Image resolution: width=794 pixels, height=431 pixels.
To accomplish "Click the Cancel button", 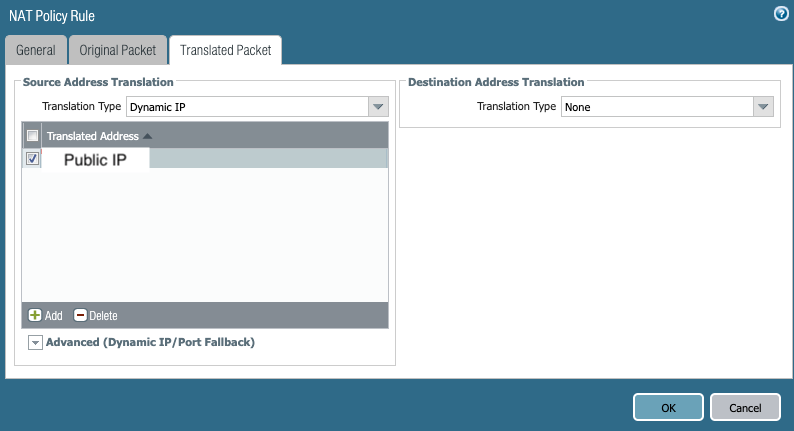I will click(745, 407).
